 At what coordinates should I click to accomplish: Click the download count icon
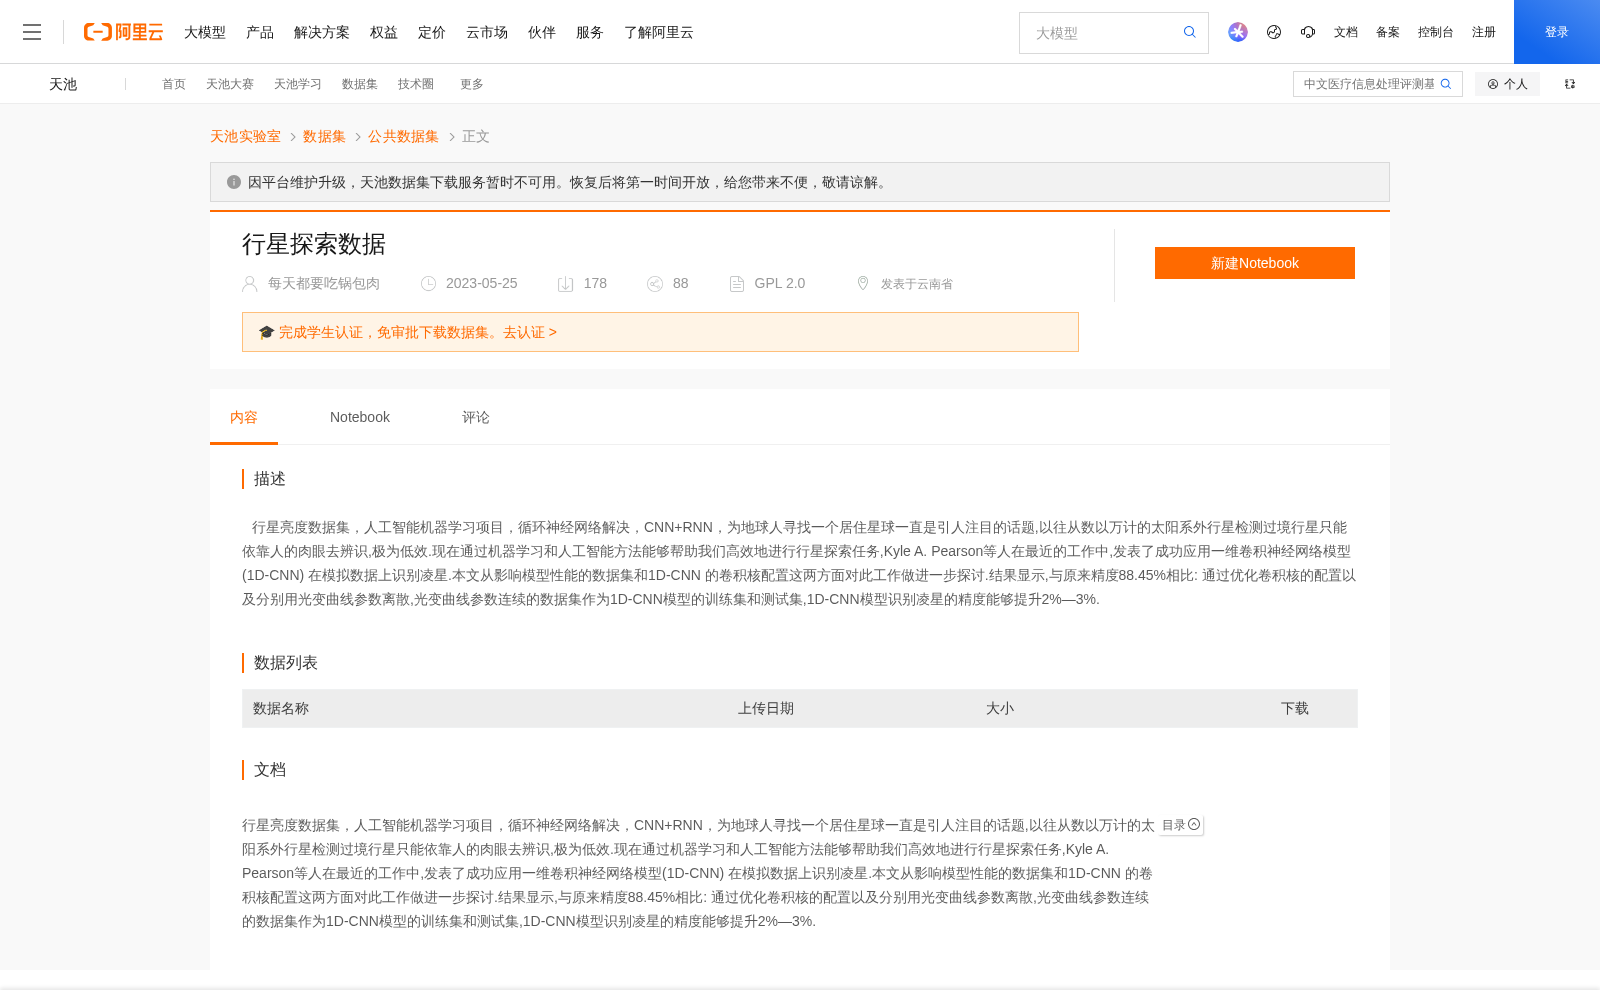click(x=565, y=284)
